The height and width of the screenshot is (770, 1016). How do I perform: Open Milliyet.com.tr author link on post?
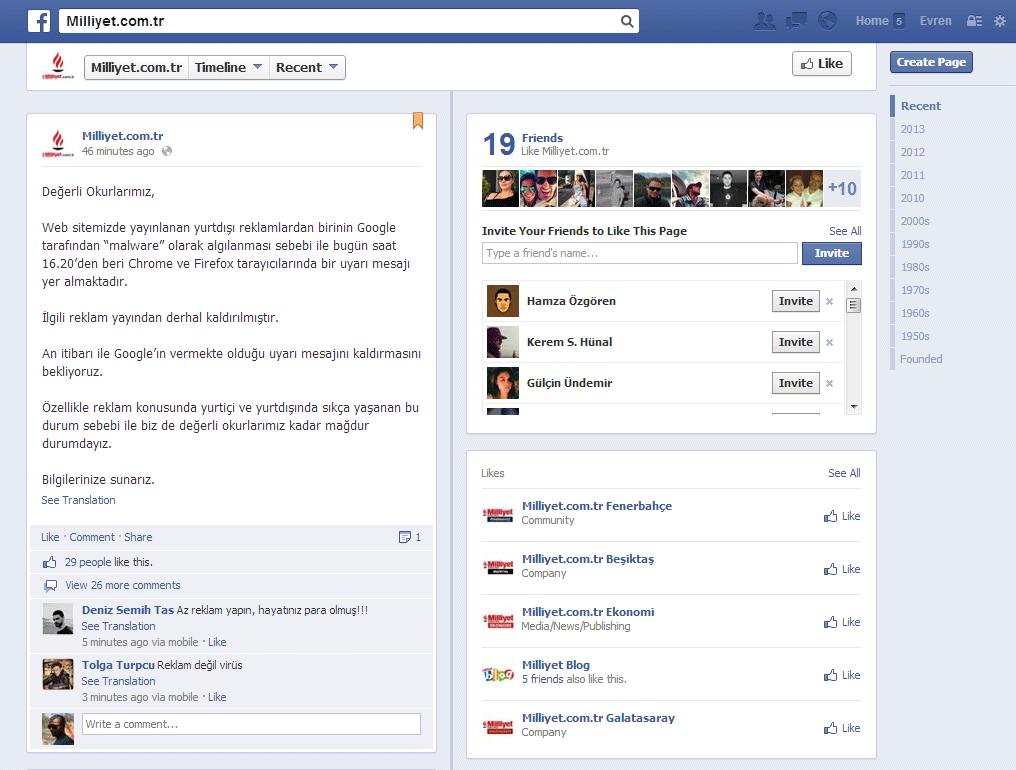pos(122,135)
